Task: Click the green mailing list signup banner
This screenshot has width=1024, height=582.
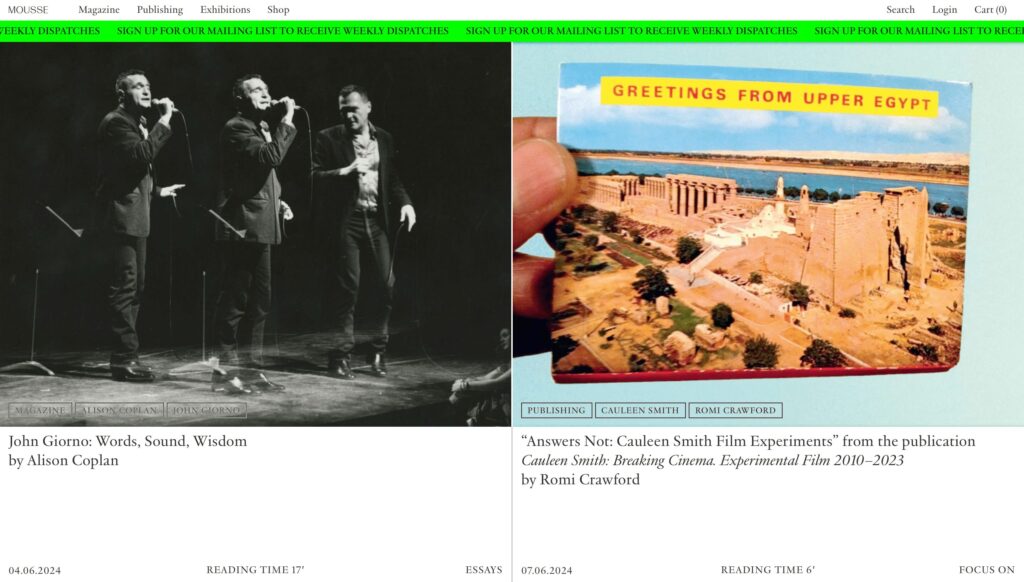Action: click(512, 31)
